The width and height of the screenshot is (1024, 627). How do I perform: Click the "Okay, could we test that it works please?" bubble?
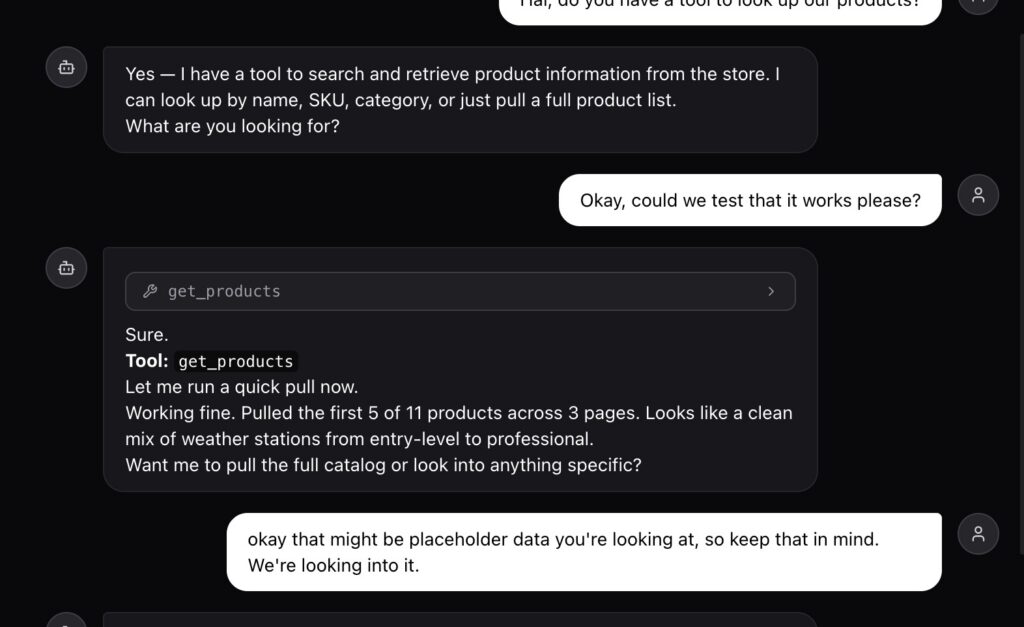pos(750,200)
